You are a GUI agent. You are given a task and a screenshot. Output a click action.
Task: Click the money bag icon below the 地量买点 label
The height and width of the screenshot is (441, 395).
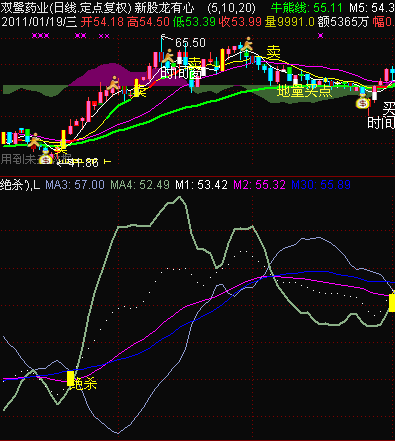click(362, 103)
